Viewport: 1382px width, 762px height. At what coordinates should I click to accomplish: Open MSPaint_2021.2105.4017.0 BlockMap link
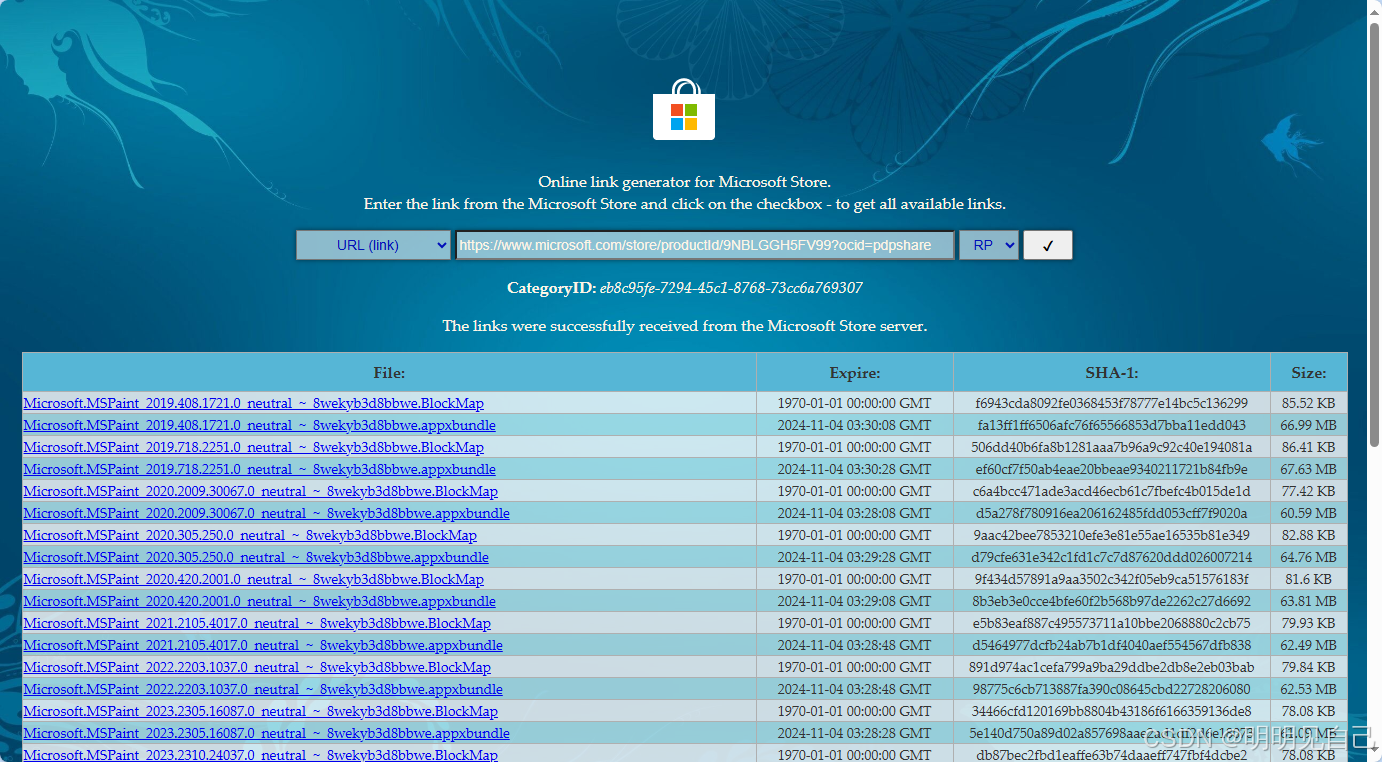pyautogui.click(x=257, y=623)
